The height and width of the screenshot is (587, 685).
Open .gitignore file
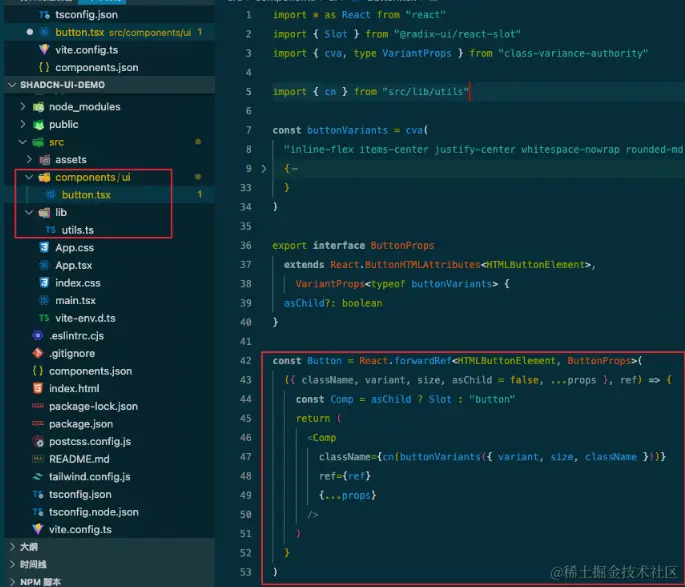(x=72, y=353)
